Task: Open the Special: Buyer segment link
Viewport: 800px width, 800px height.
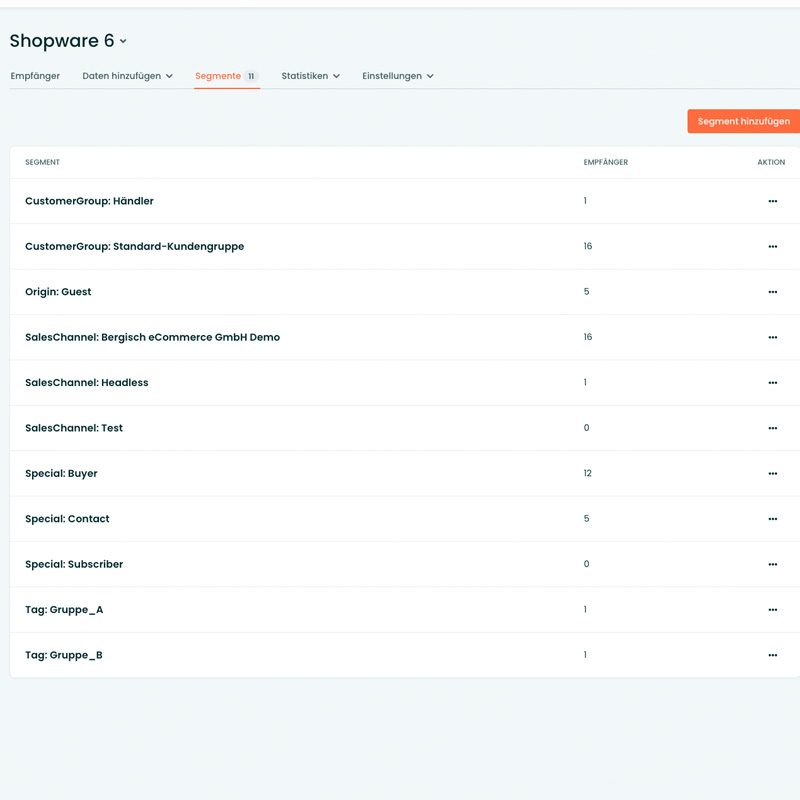Action: click(x=61, y=473)
